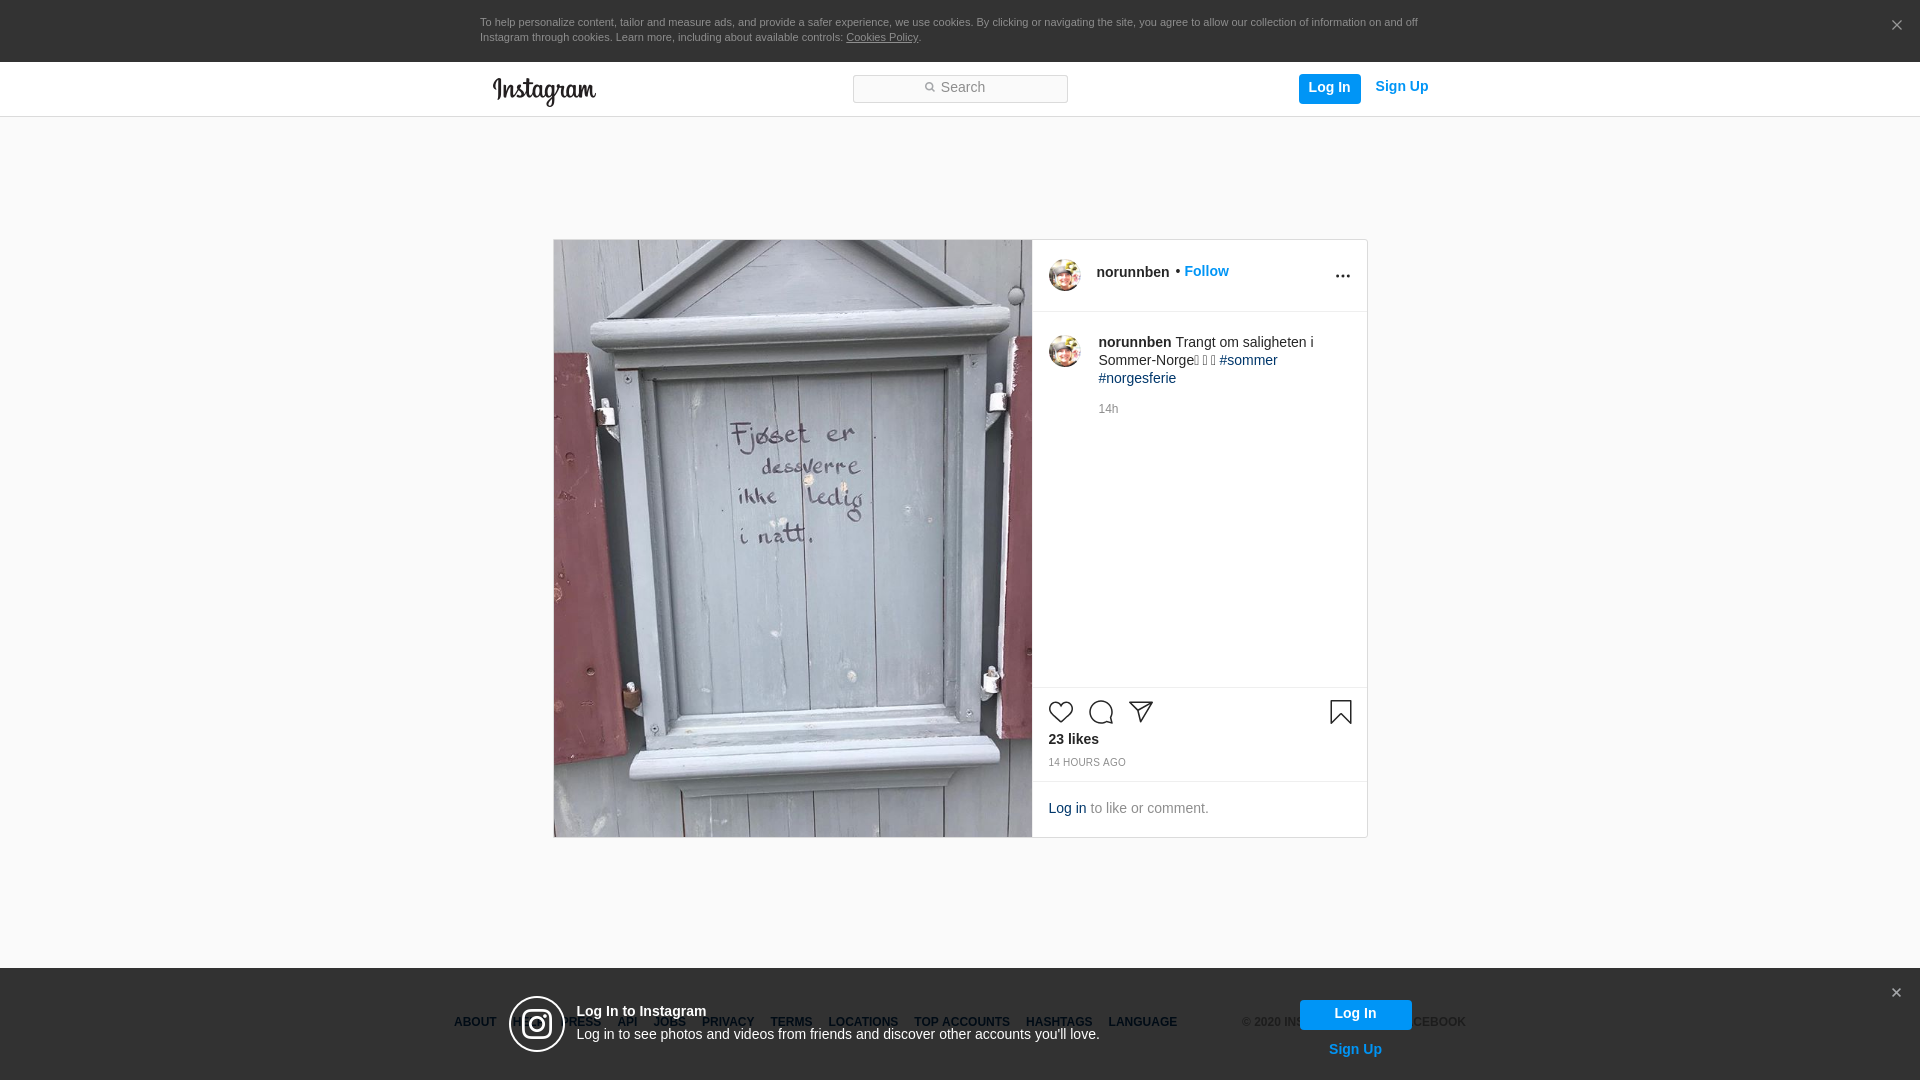This screenshot has height=1080, width=1920.
Task: Open the #sommer hashtag
Action: [1248, 360]
